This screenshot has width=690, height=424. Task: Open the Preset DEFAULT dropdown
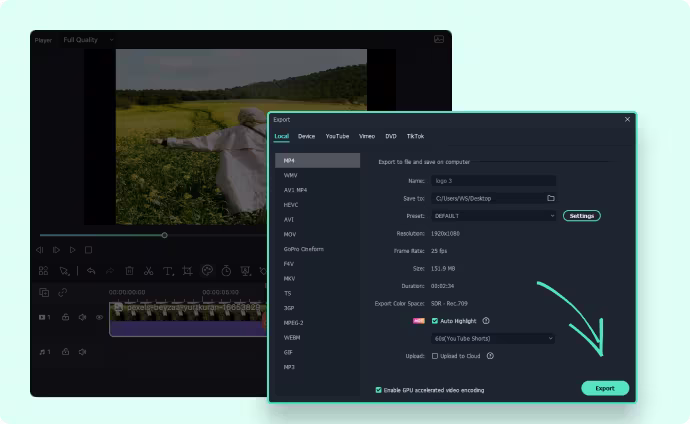493,216
